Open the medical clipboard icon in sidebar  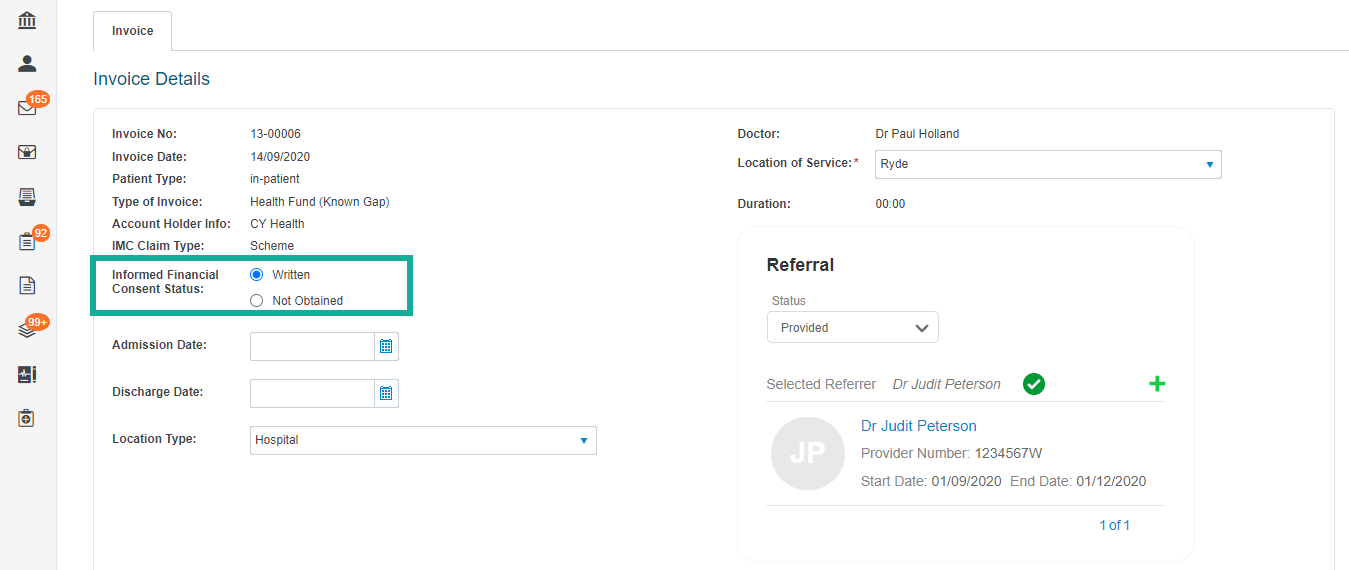pyautogui.click(x=27, y=418)
